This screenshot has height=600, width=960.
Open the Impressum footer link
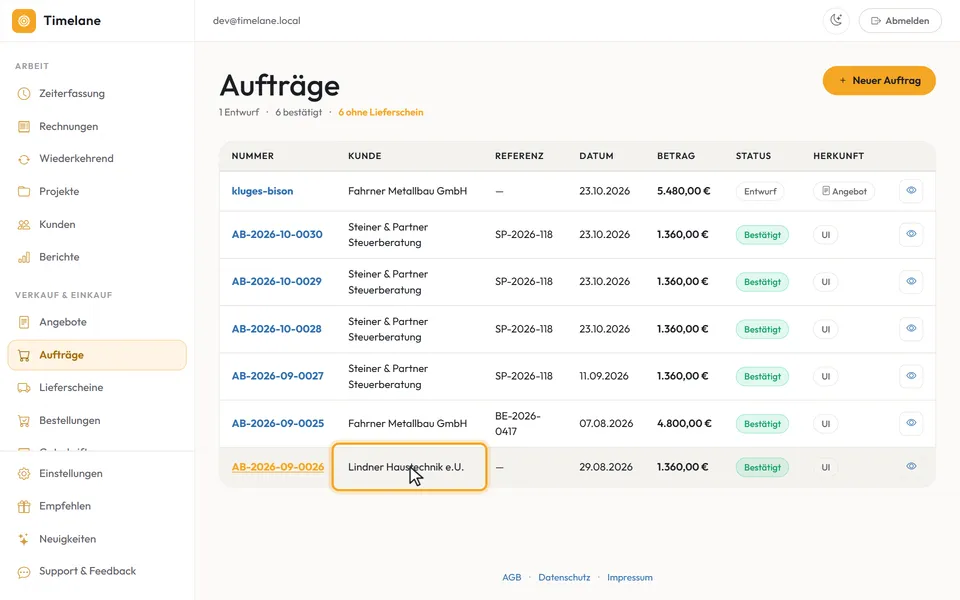(x=630, y=577)
